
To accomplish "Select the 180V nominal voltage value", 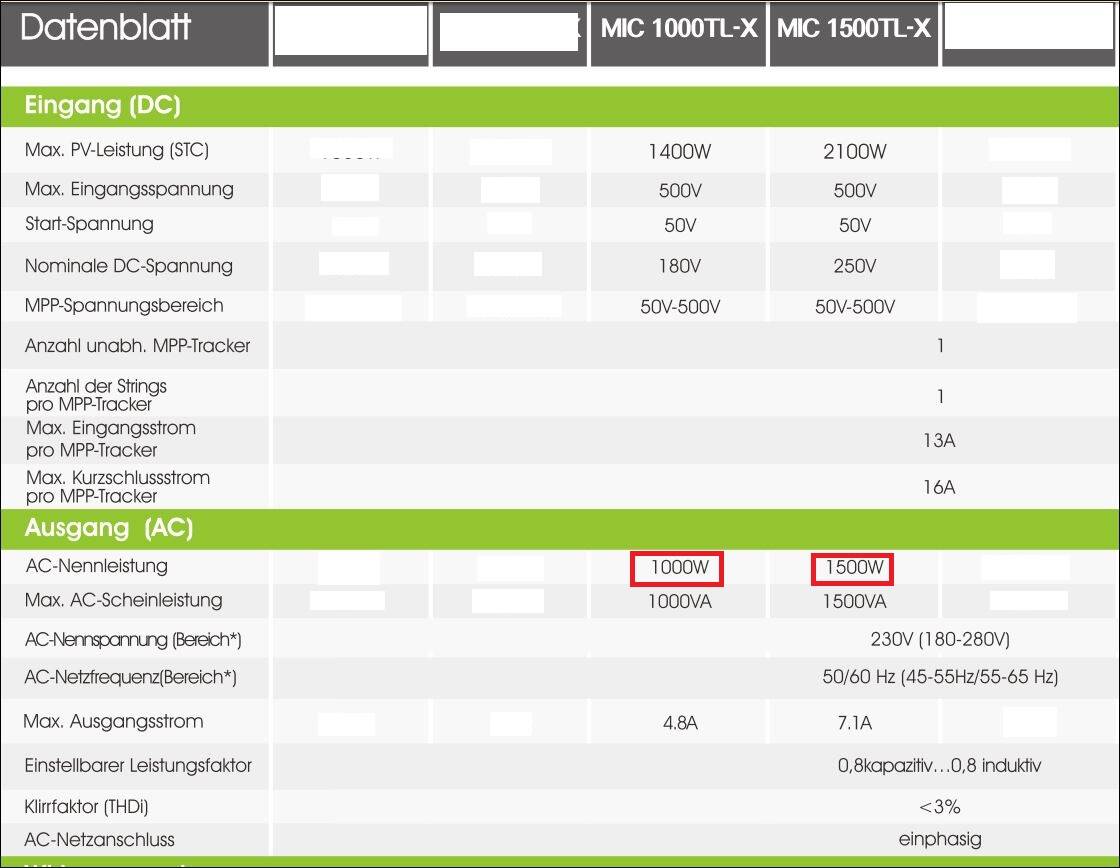I will coord(680,266).
